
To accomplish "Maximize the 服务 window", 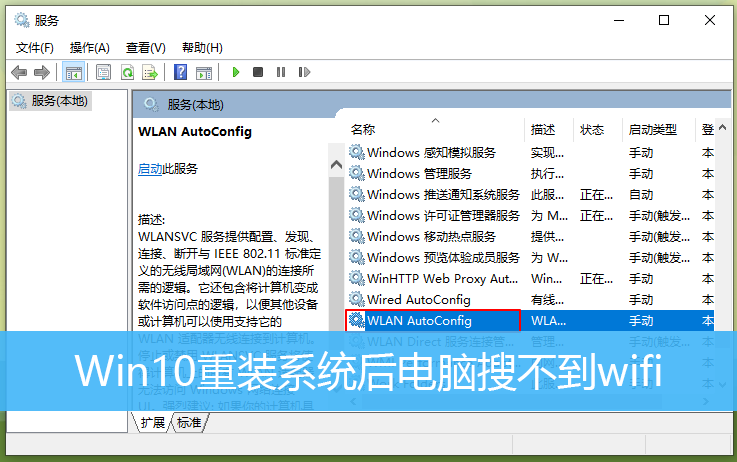I will point(664,20).
